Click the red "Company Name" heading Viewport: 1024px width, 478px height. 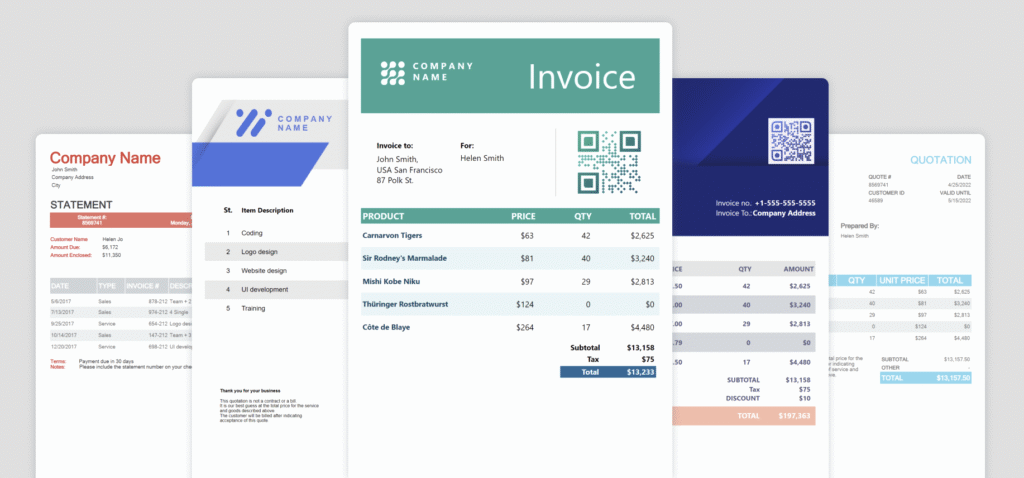(105, 158)
